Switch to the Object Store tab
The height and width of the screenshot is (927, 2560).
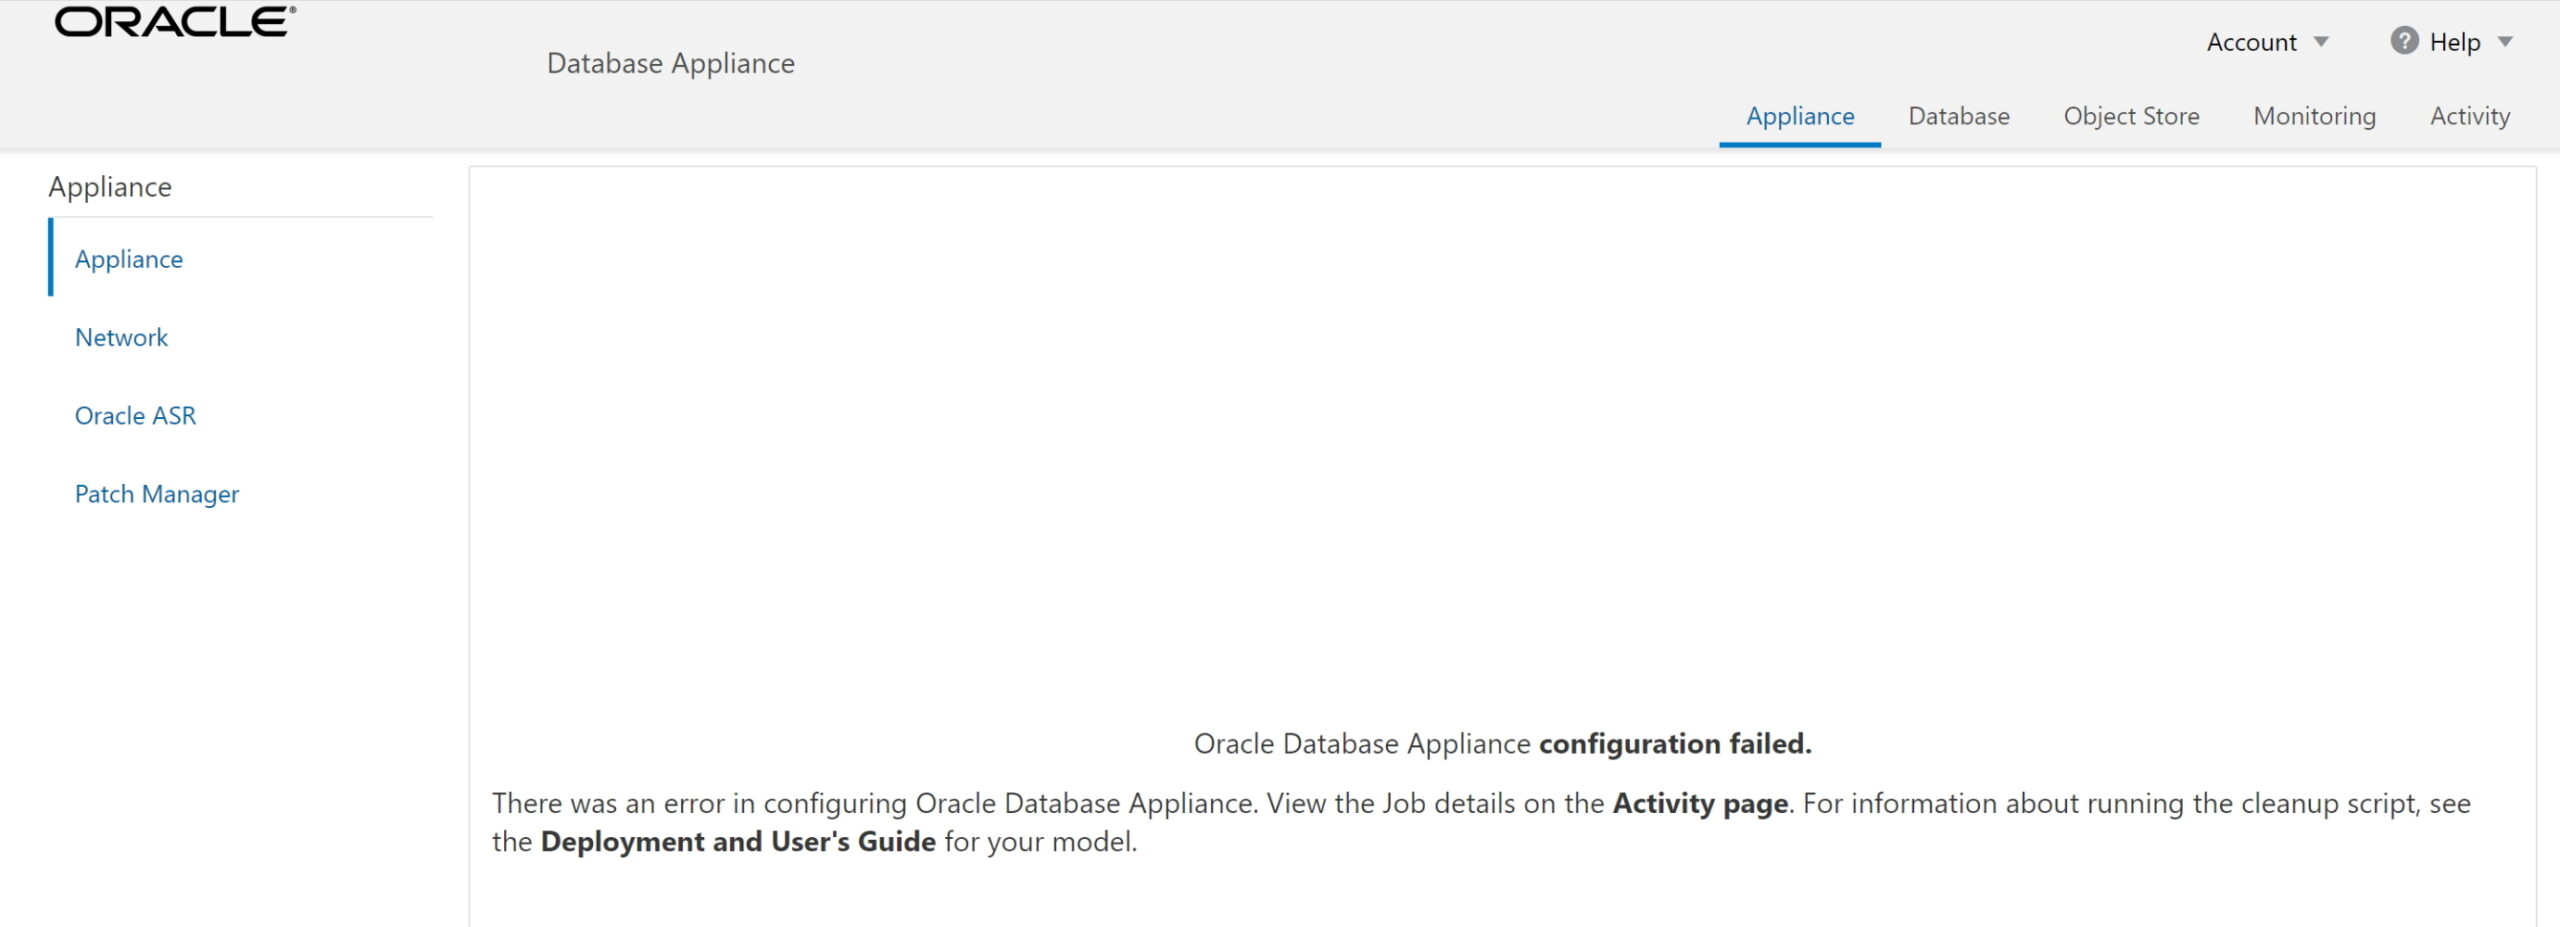tap(2131, 116)
